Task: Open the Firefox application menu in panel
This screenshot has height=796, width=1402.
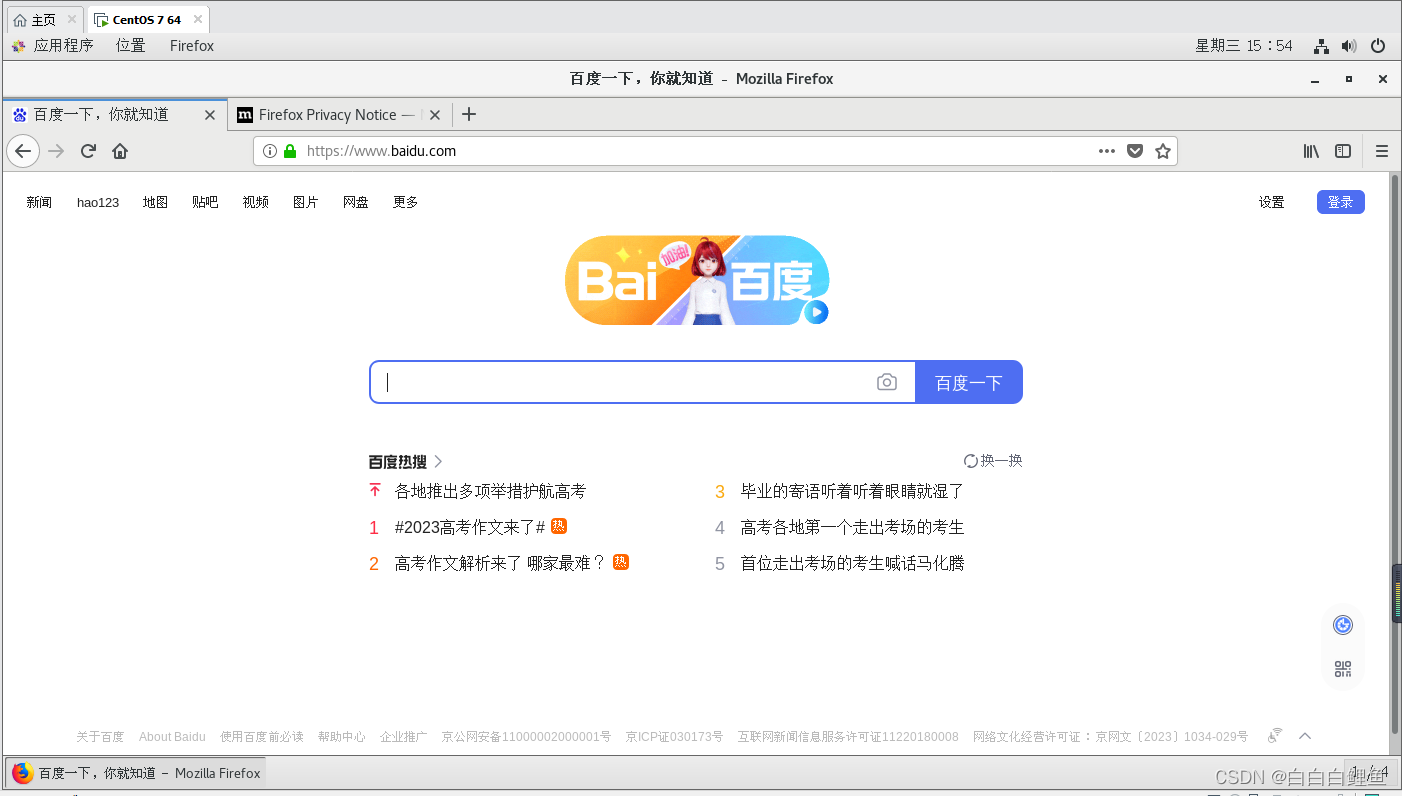Action: point(192,46)
